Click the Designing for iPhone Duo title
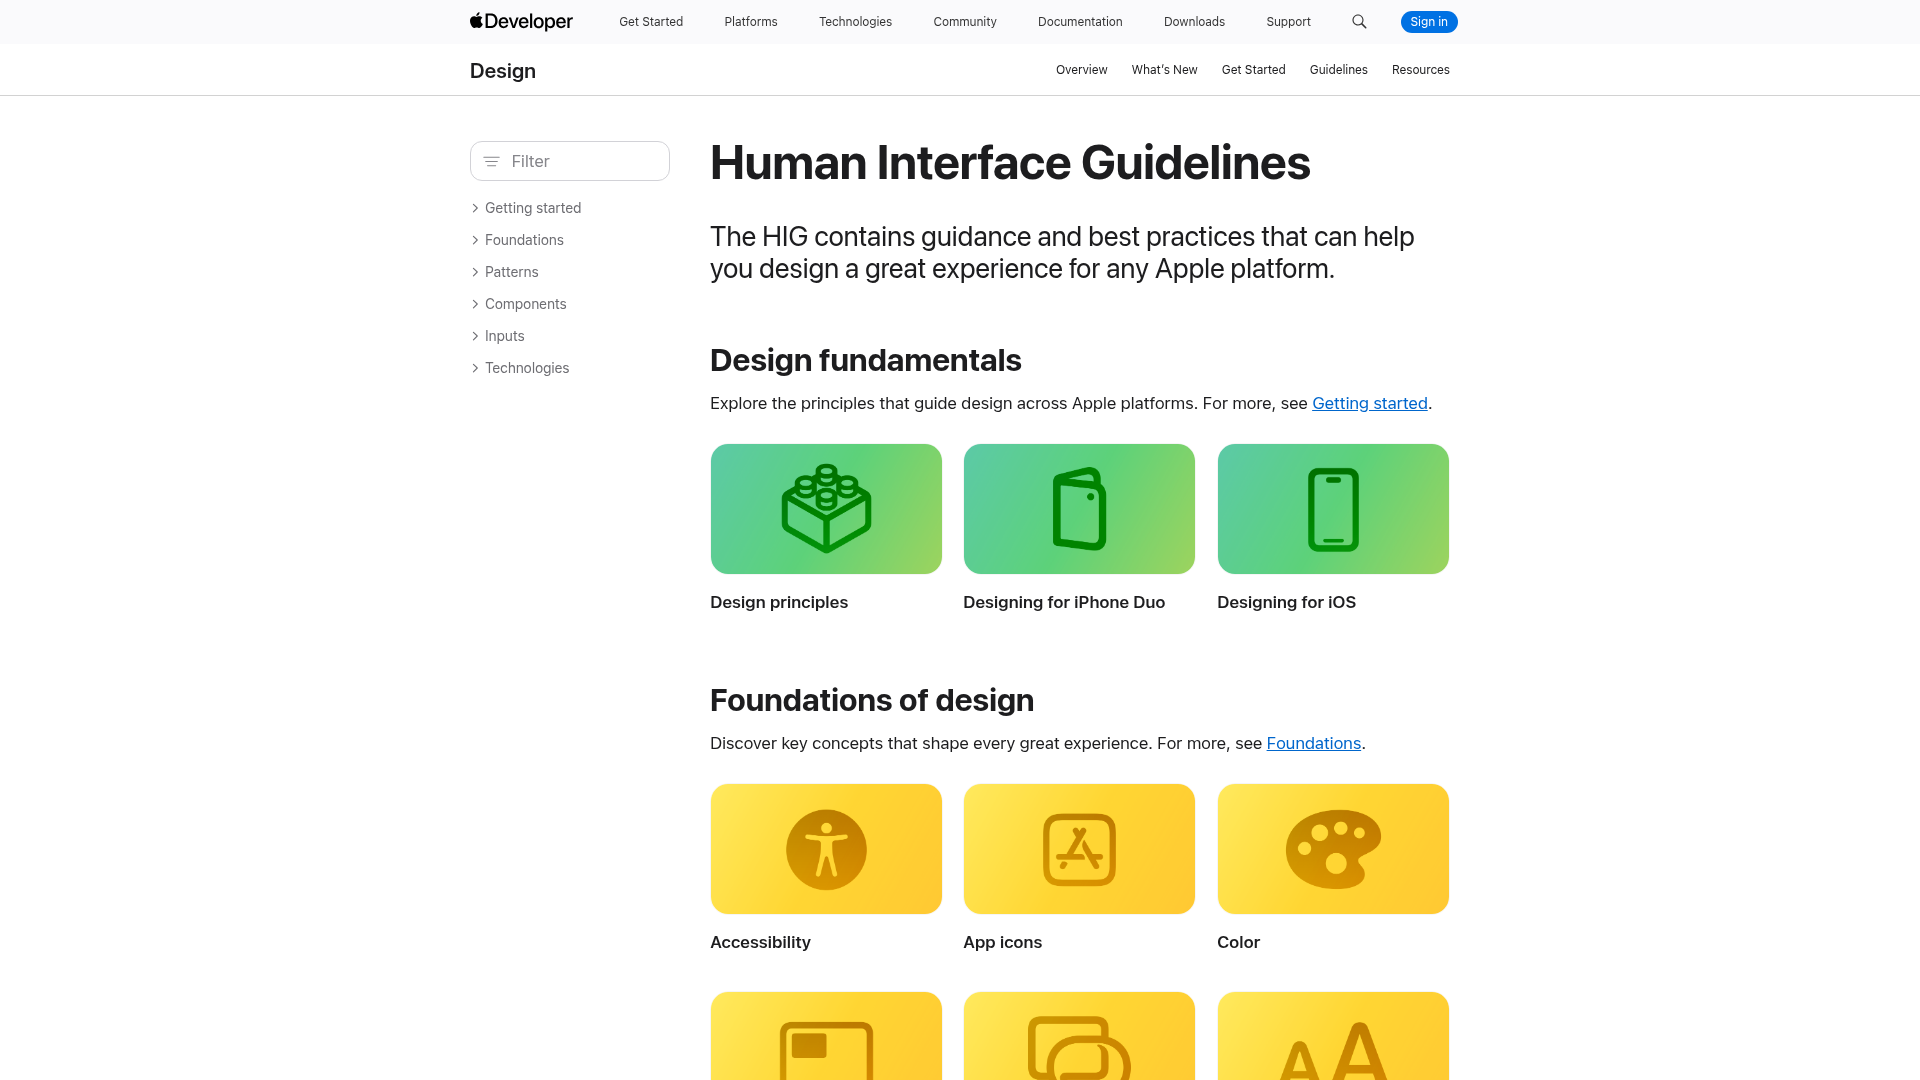The image size is (1920, 1080). (1064, 602)
